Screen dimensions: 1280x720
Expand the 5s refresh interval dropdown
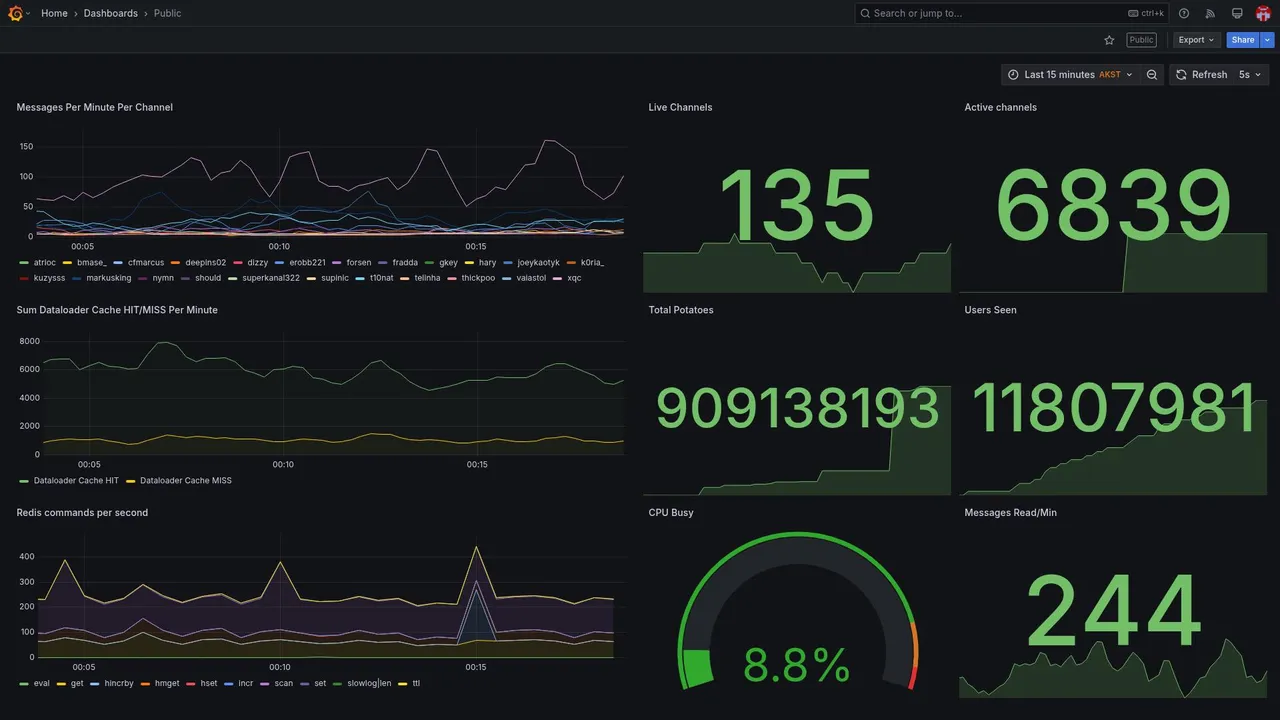point(1250,75)
